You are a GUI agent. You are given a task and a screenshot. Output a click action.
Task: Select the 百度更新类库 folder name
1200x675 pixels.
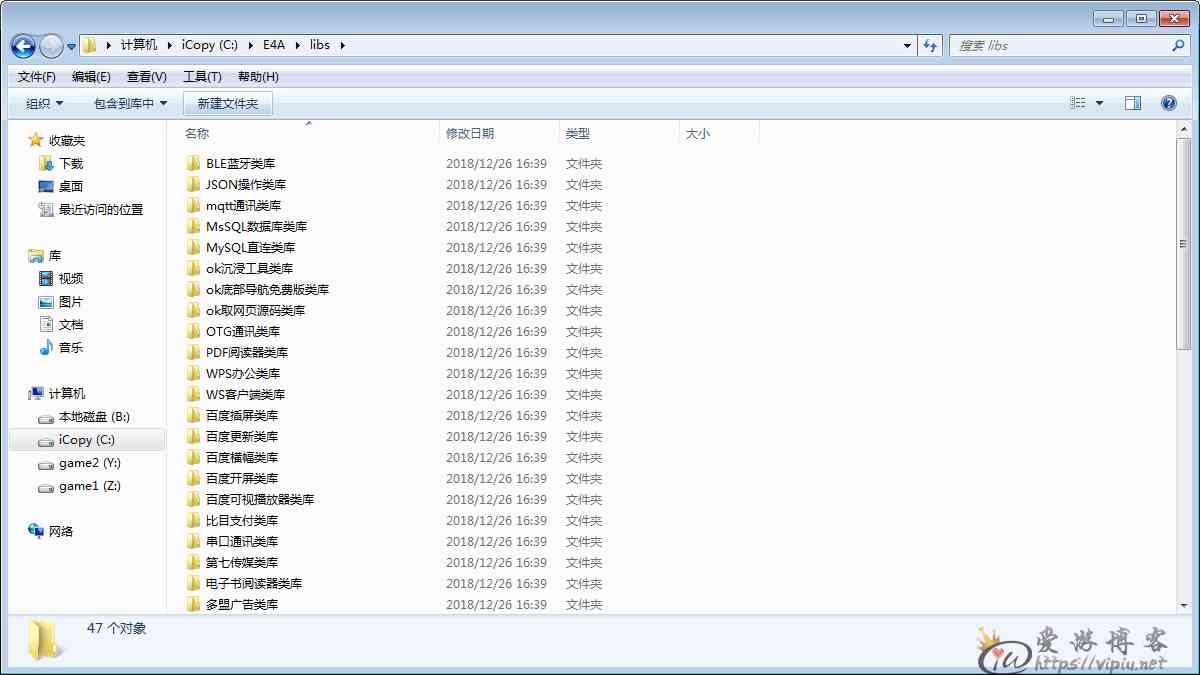pos(242,436)
